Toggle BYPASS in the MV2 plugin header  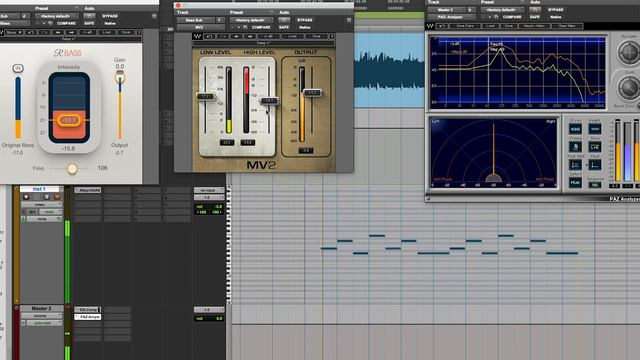click(x=304, y=20)
